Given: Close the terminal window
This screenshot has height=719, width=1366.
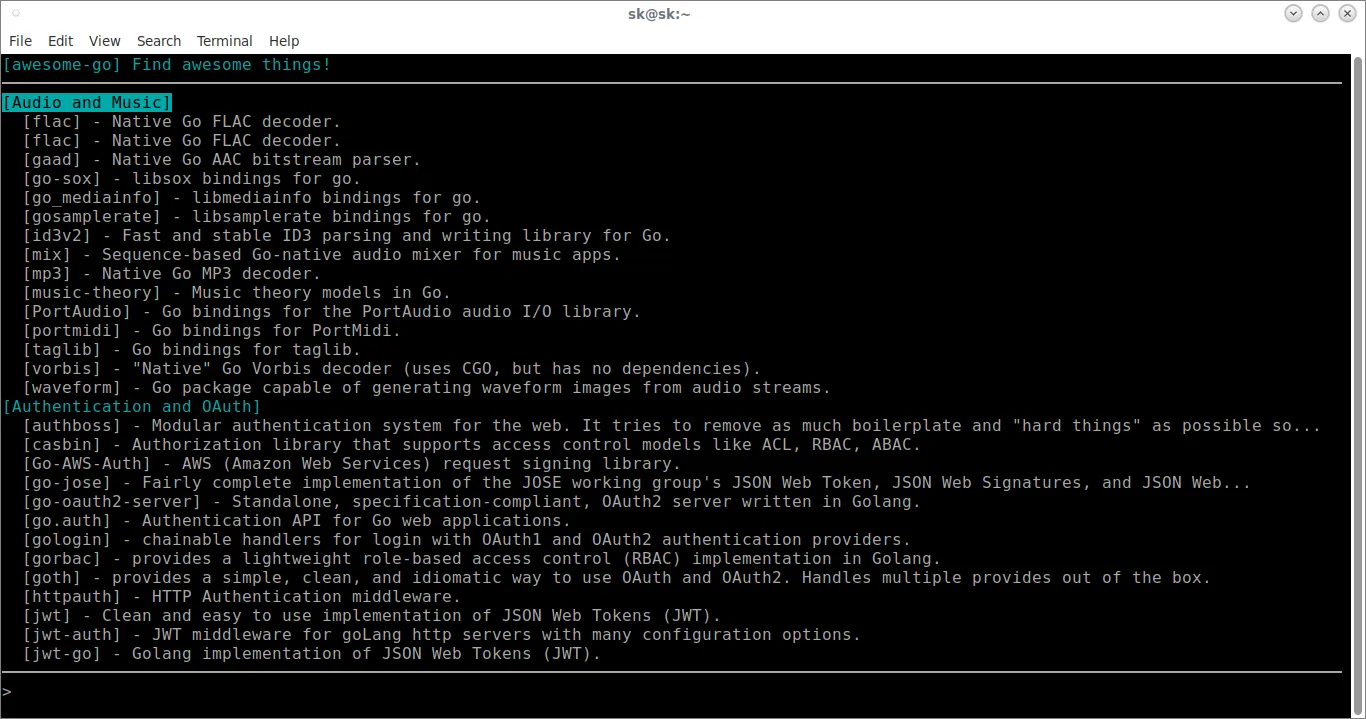Looking at the screenshot, I should click(x=1347, y=13).
